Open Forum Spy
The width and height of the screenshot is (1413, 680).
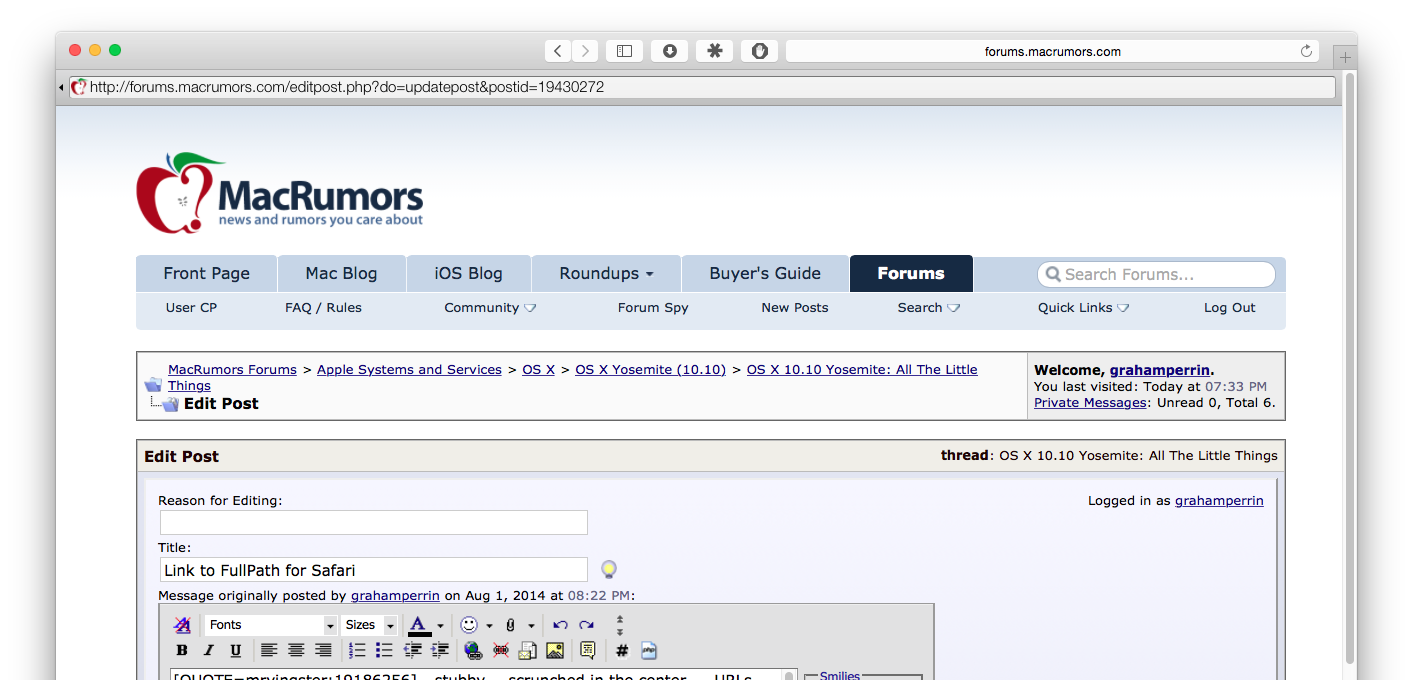tap(653, 308)
